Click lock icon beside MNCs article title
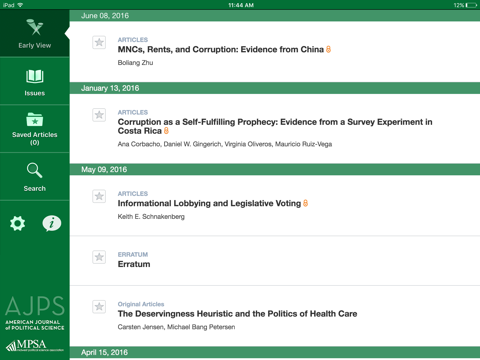This screenshot has height=360, width=480. pos(328,49)
